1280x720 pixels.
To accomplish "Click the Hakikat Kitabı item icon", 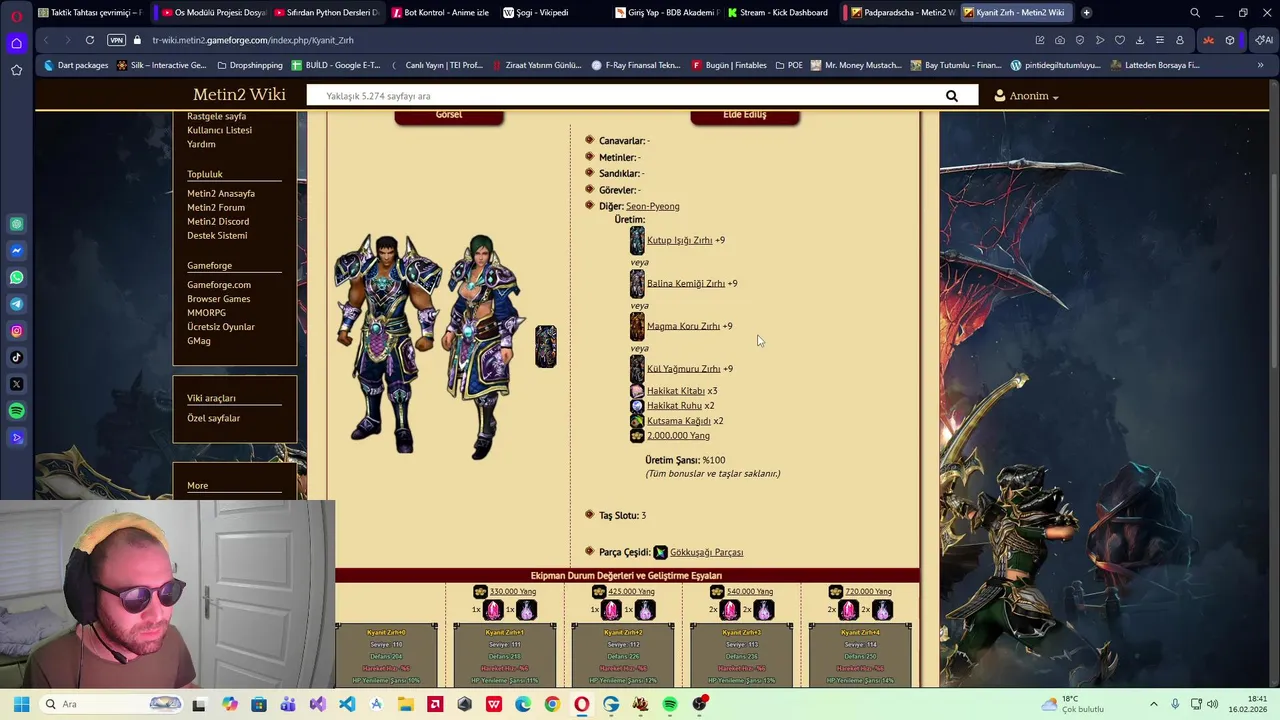I will click(x=637, y=391).
